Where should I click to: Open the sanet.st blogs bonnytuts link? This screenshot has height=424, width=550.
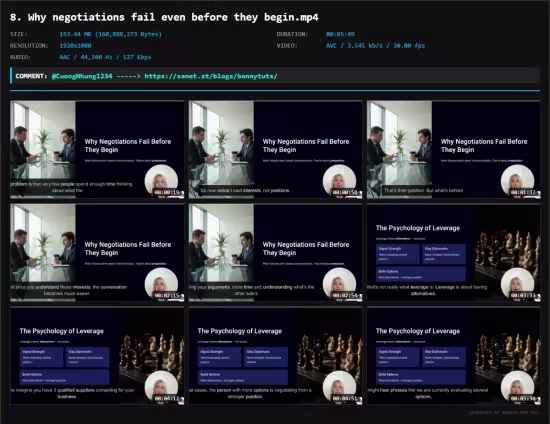point(211,76)
